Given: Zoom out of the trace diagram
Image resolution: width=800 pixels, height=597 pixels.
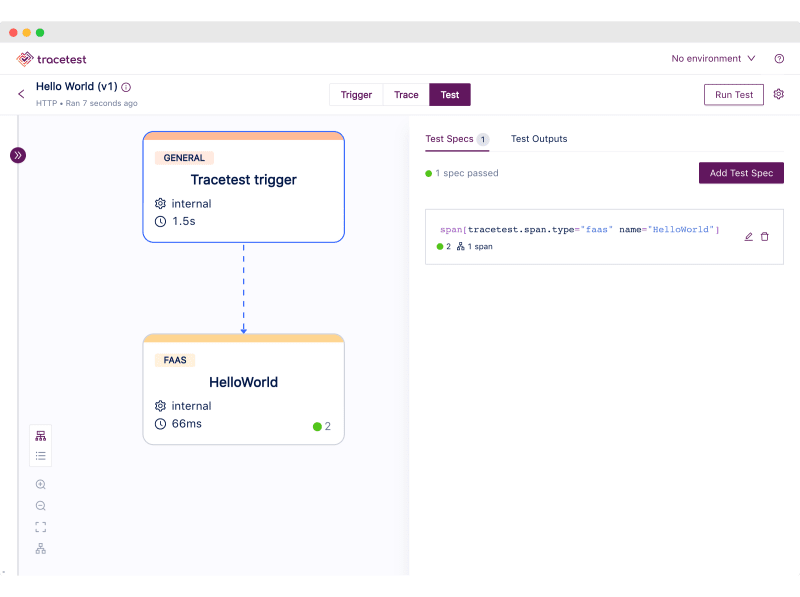Looking at the screenshot, I should tap(41, 506).
